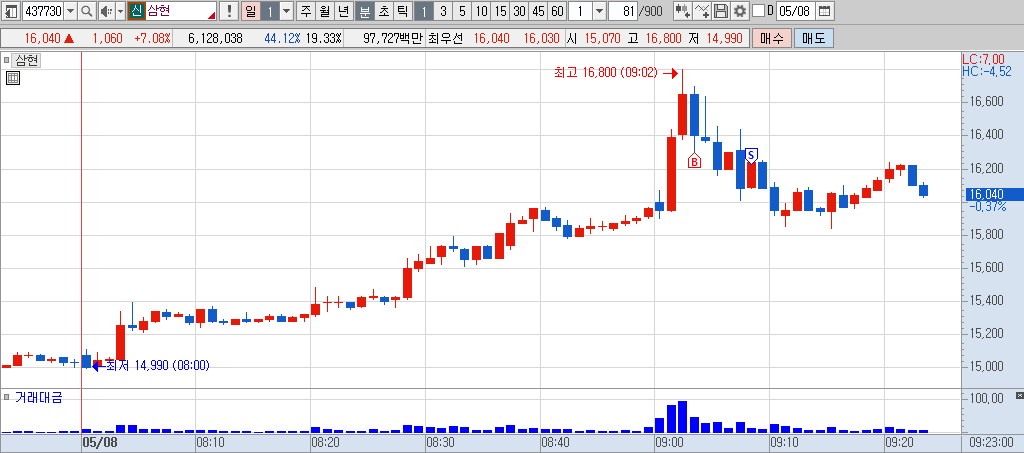Open the data table icon under 삼현 label
The height and width of the screenshot is (453, 1024).
tap(13, 78)
